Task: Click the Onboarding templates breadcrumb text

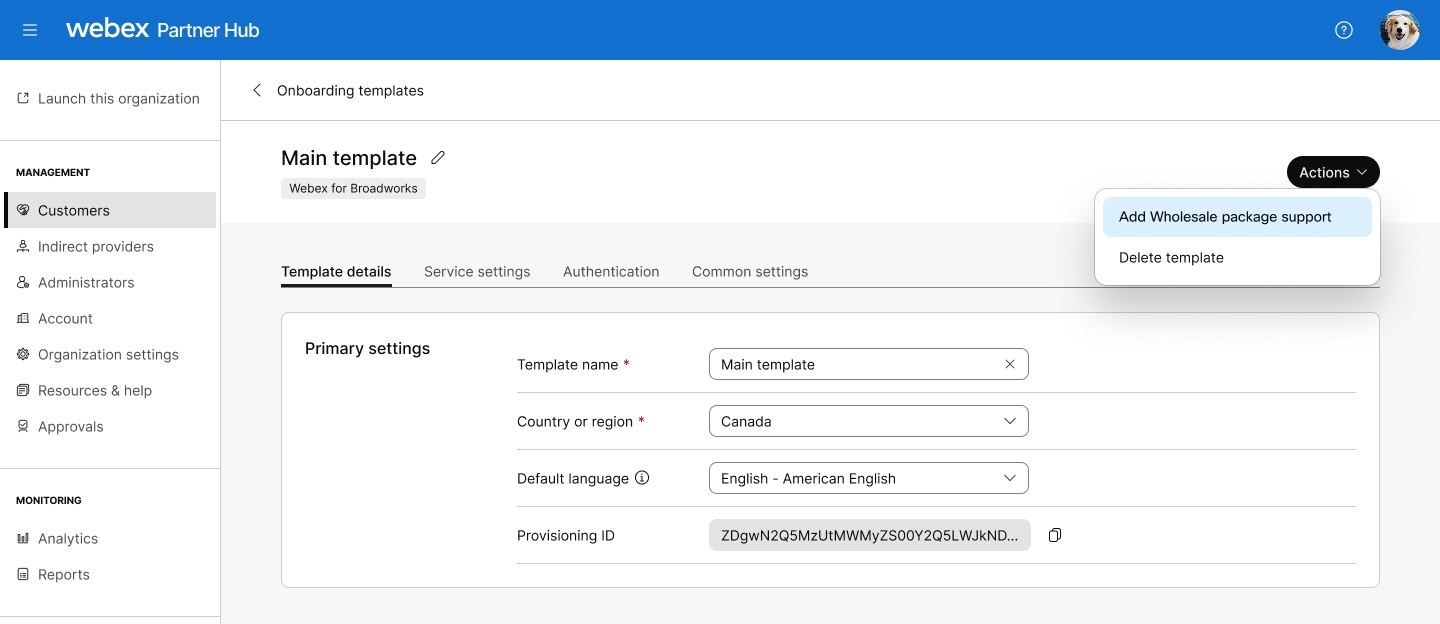Action: point(350,90)
